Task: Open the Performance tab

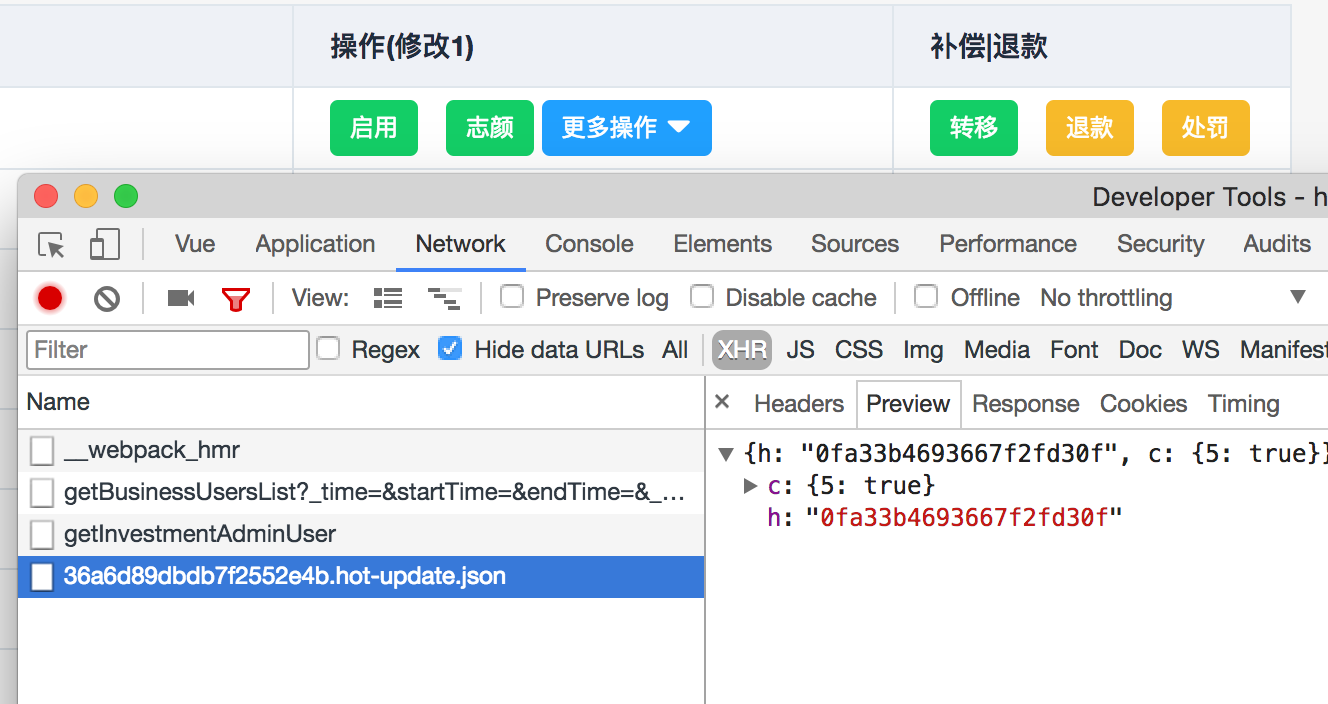Action: click(1008, 244)
